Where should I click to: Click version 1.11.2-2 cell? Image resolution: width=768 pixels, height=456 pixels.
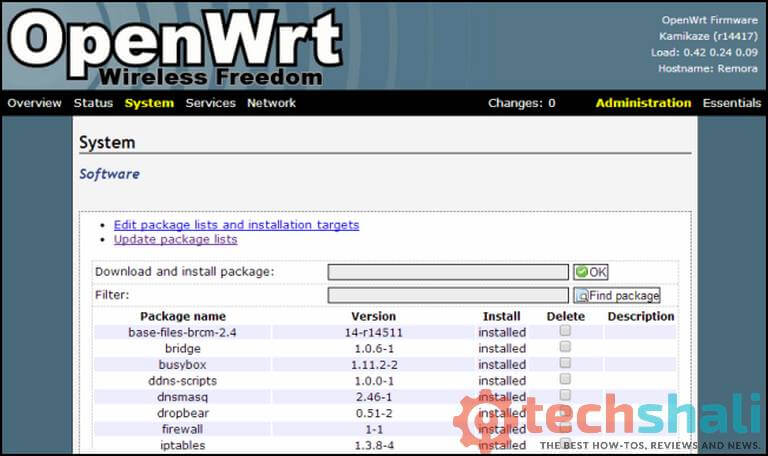374,365
